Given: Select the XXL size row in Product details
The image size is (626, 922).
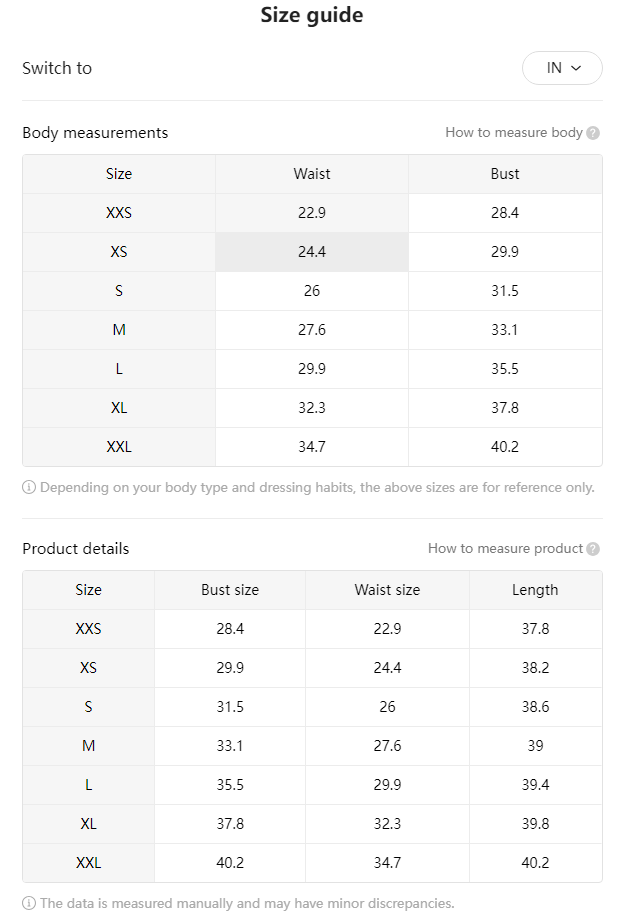Looking at the screenshot, I should [312, 863].
